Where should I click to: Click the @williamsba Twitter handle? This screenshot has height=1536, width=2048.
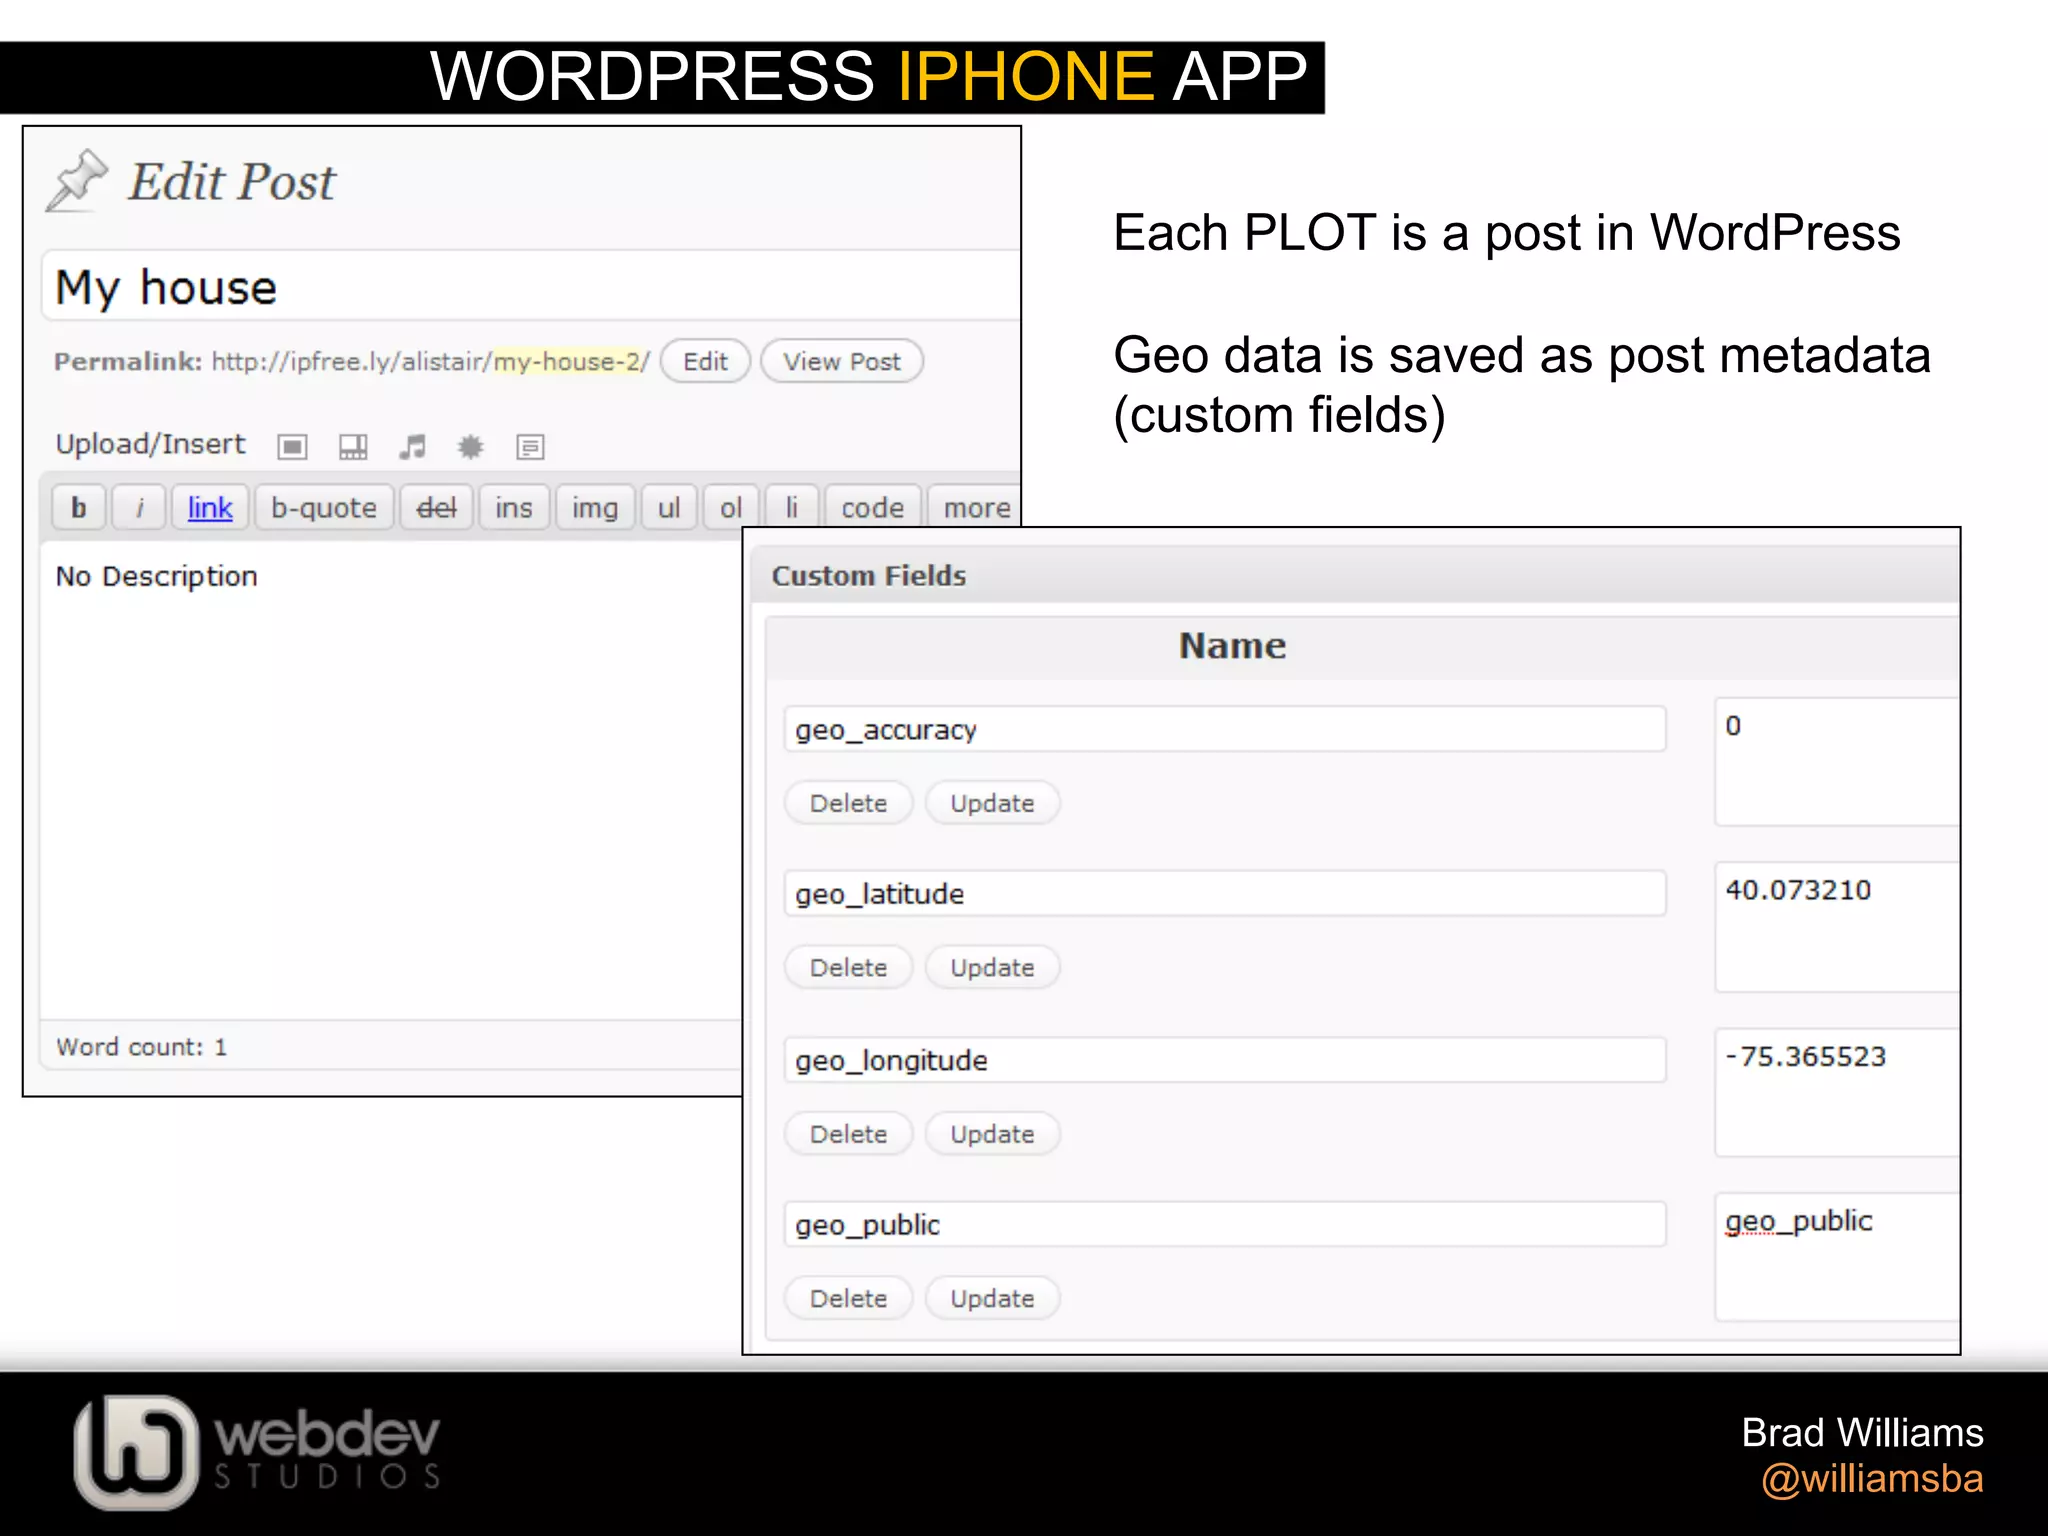pyautogui.click(x=1872, y=1479)
